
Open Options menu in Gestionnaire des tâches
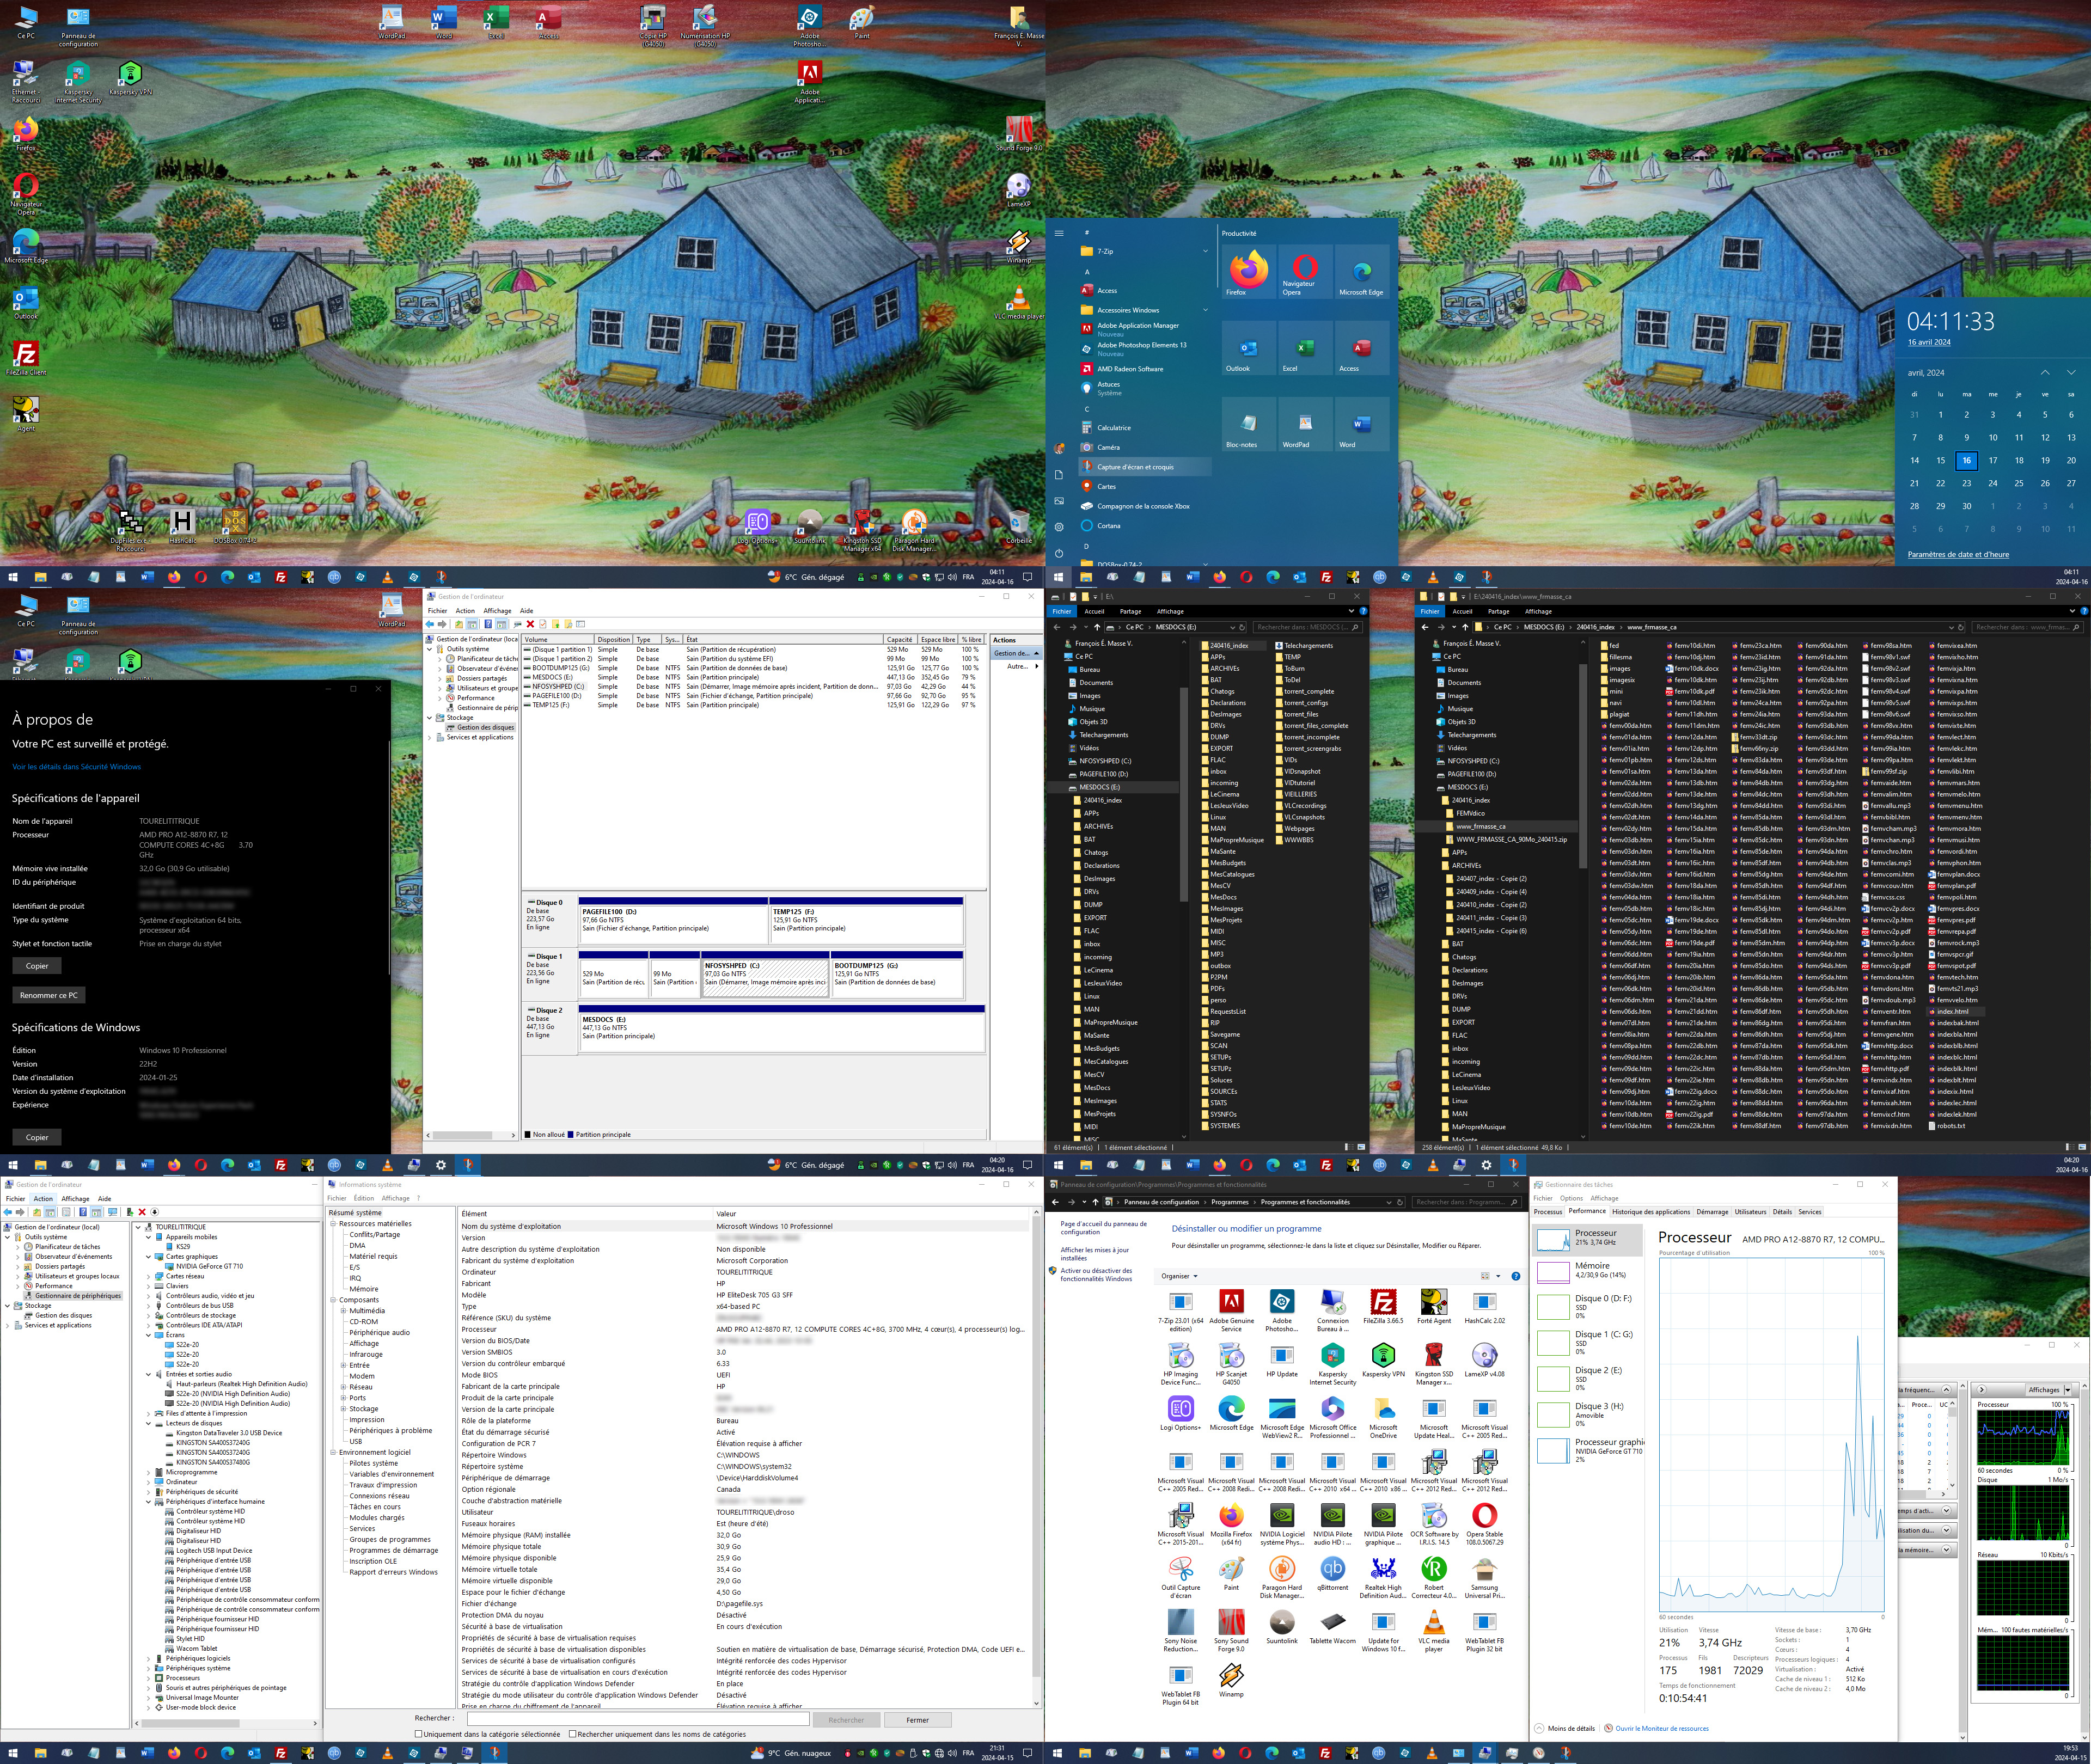point(1571,1198)
